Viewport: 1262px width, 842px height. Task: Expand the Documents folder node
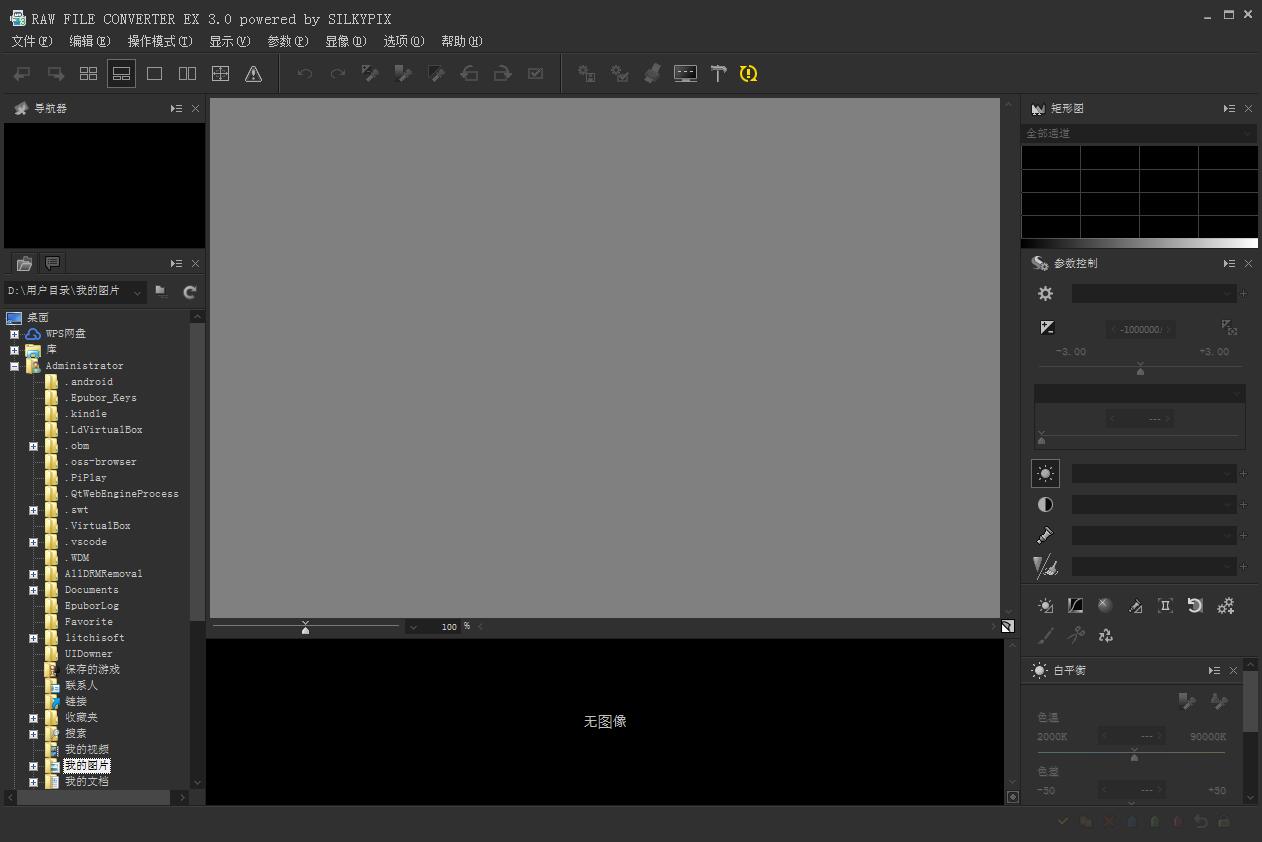point(33,590)
